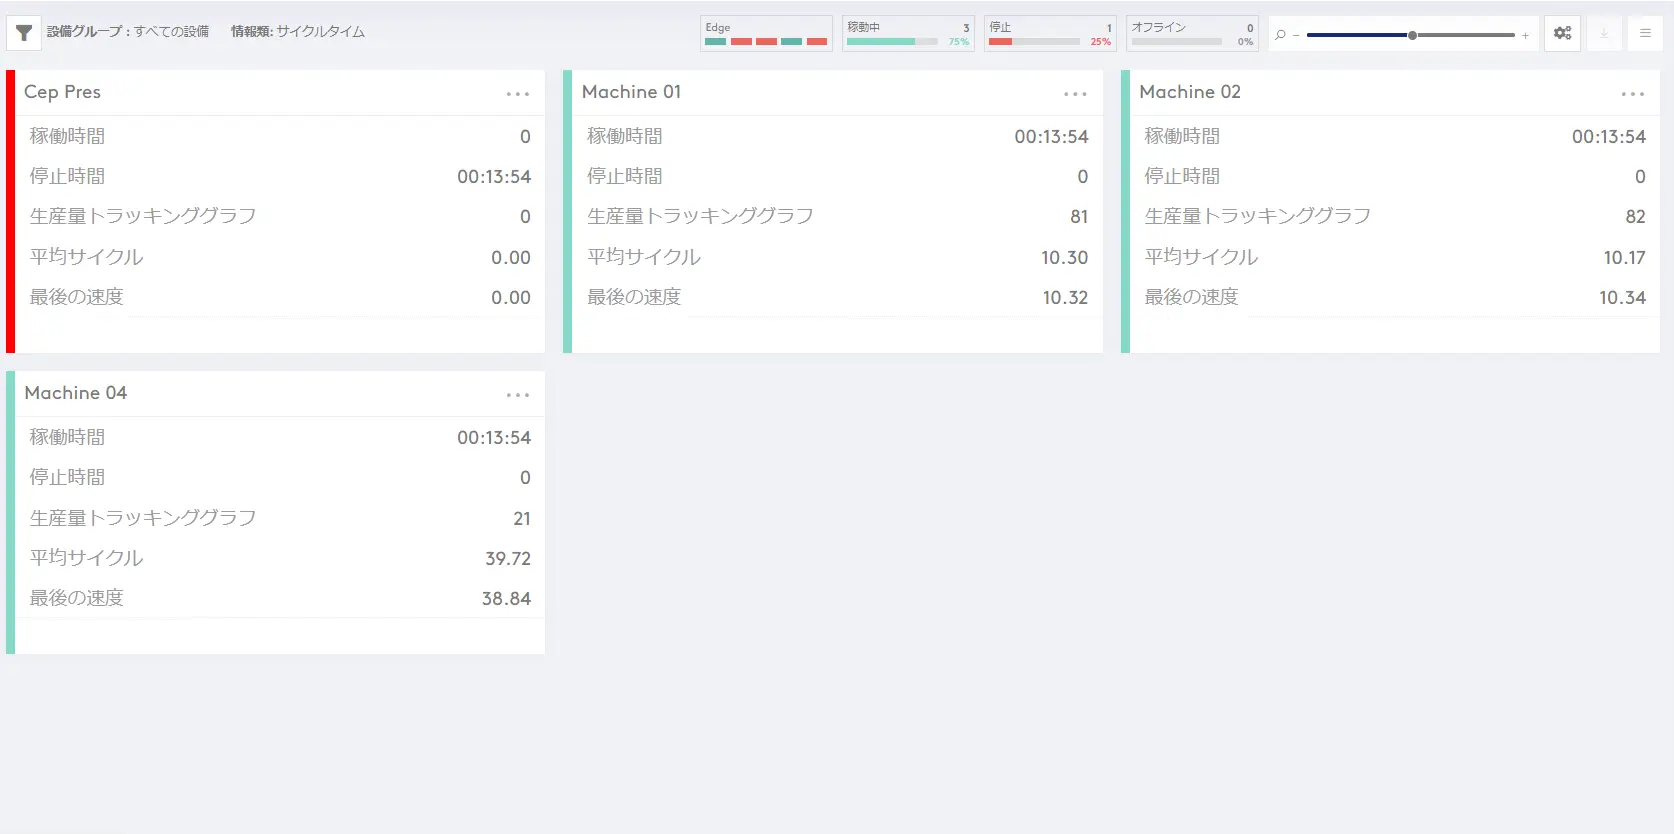Screen dimensions: 1674x834
Task: Select the Edge status panel
Action: click(766, 33)
